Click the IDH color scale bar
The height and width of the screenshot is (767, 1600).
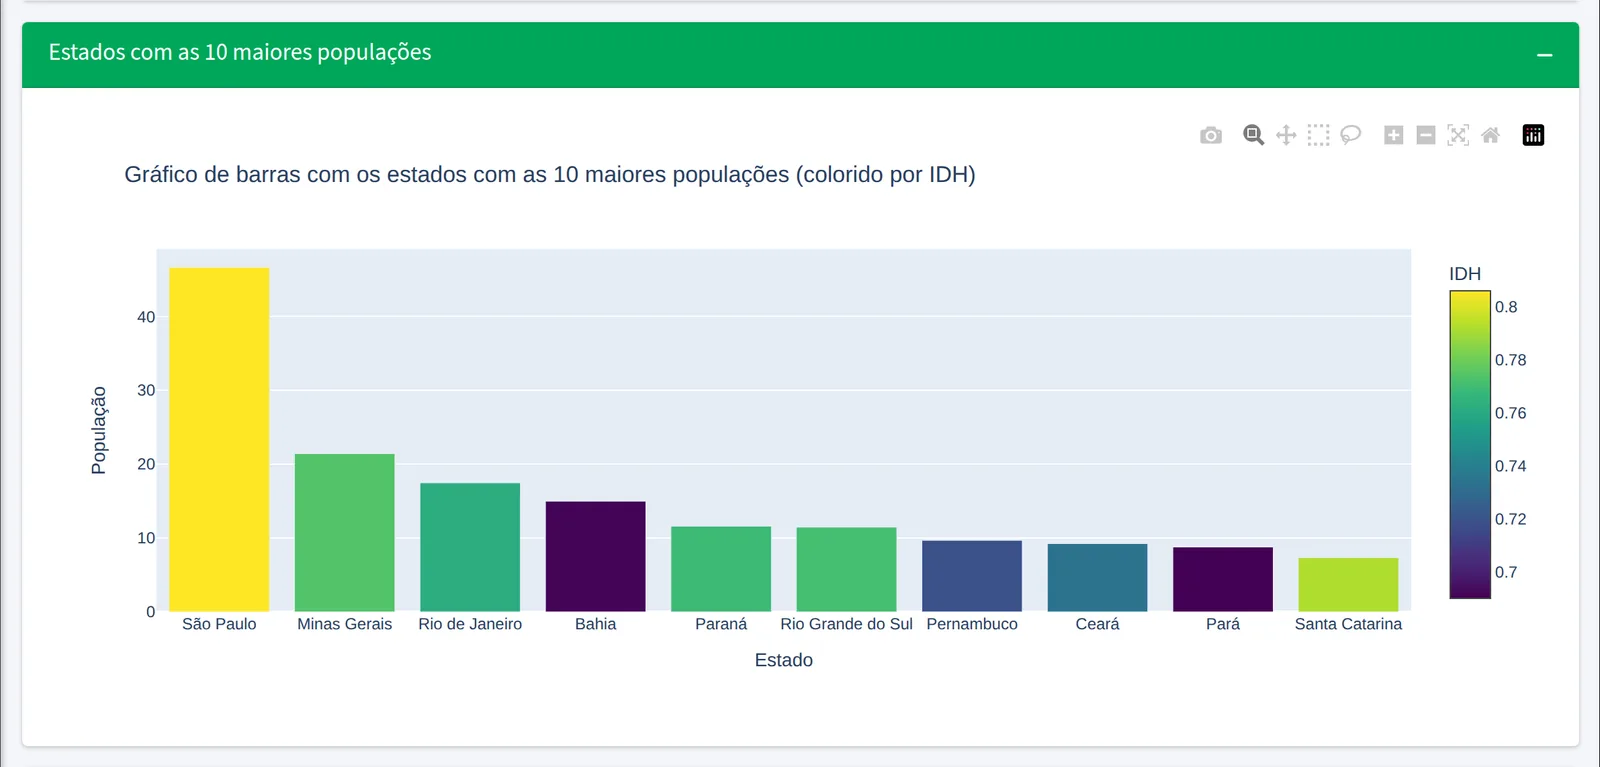pos(1470,445)
